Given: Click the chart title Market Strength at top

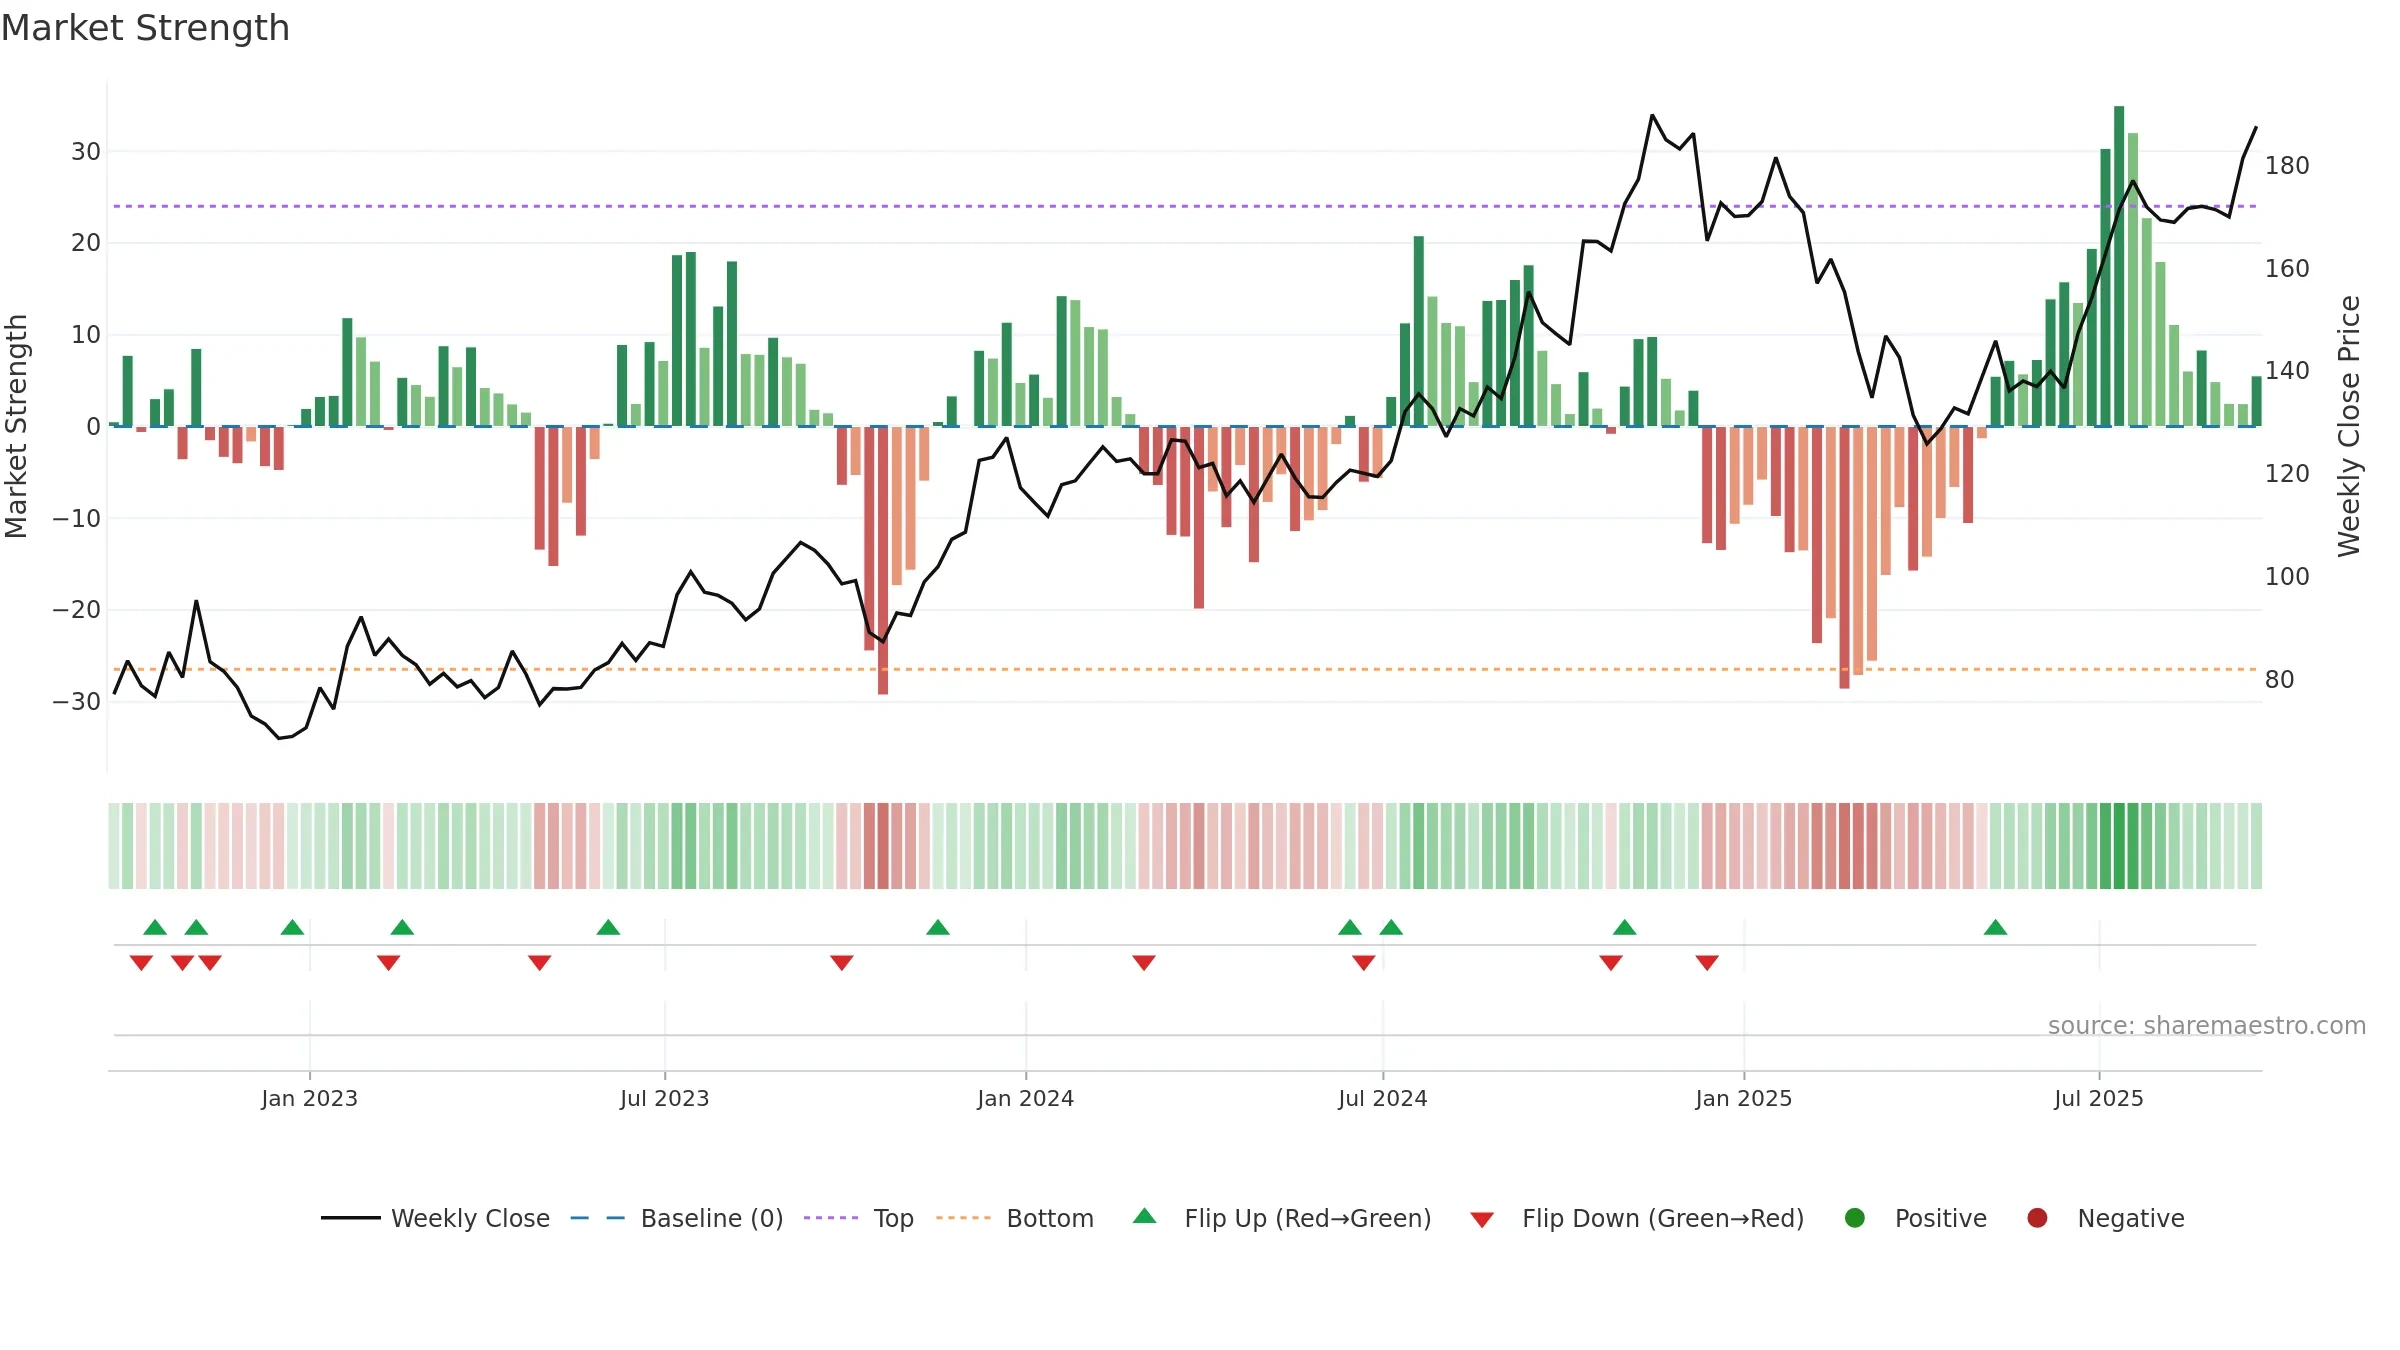Looking at the screenshot, I should (x=145, y=28).
